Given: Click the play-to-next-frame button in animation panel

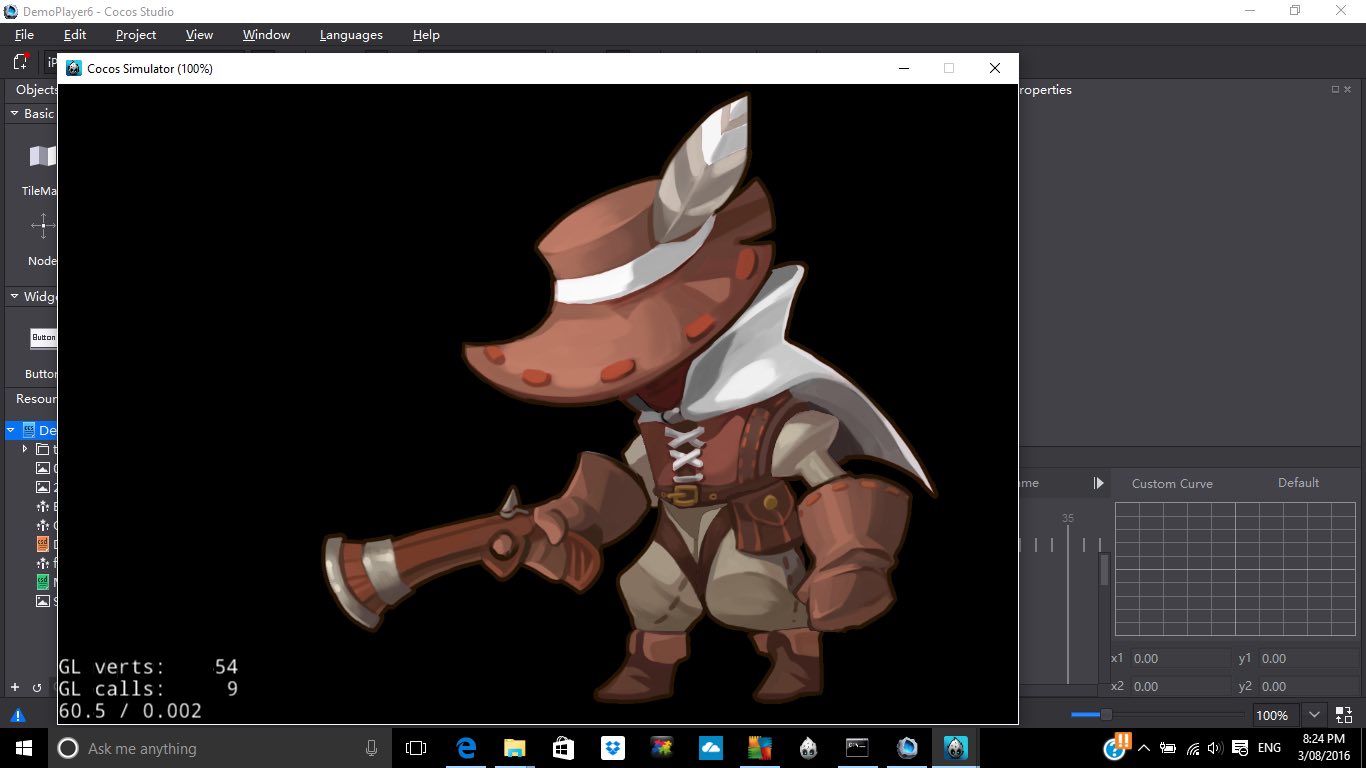Looking at the screenshot, I should 1098,483.
